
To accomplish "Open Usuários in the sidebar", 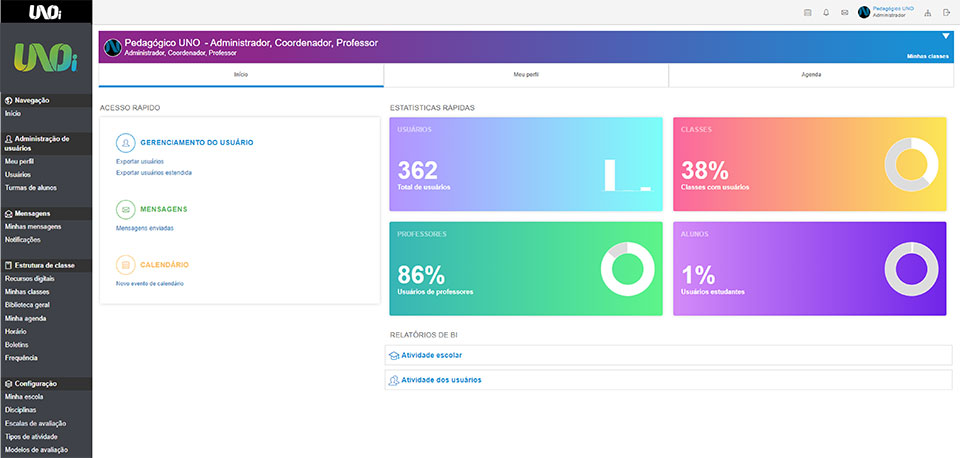I will click(x=18, y=175).
